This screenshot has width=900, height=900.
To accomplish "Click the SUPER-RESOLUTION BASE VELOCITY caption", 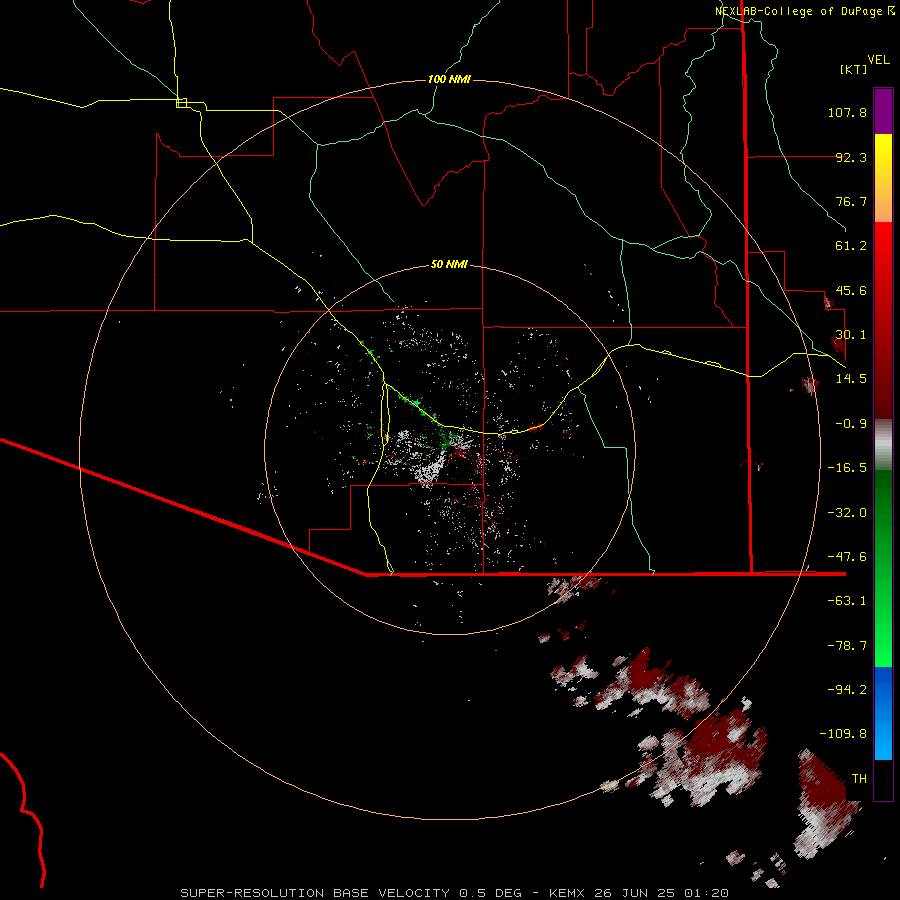I will (455, 893).
